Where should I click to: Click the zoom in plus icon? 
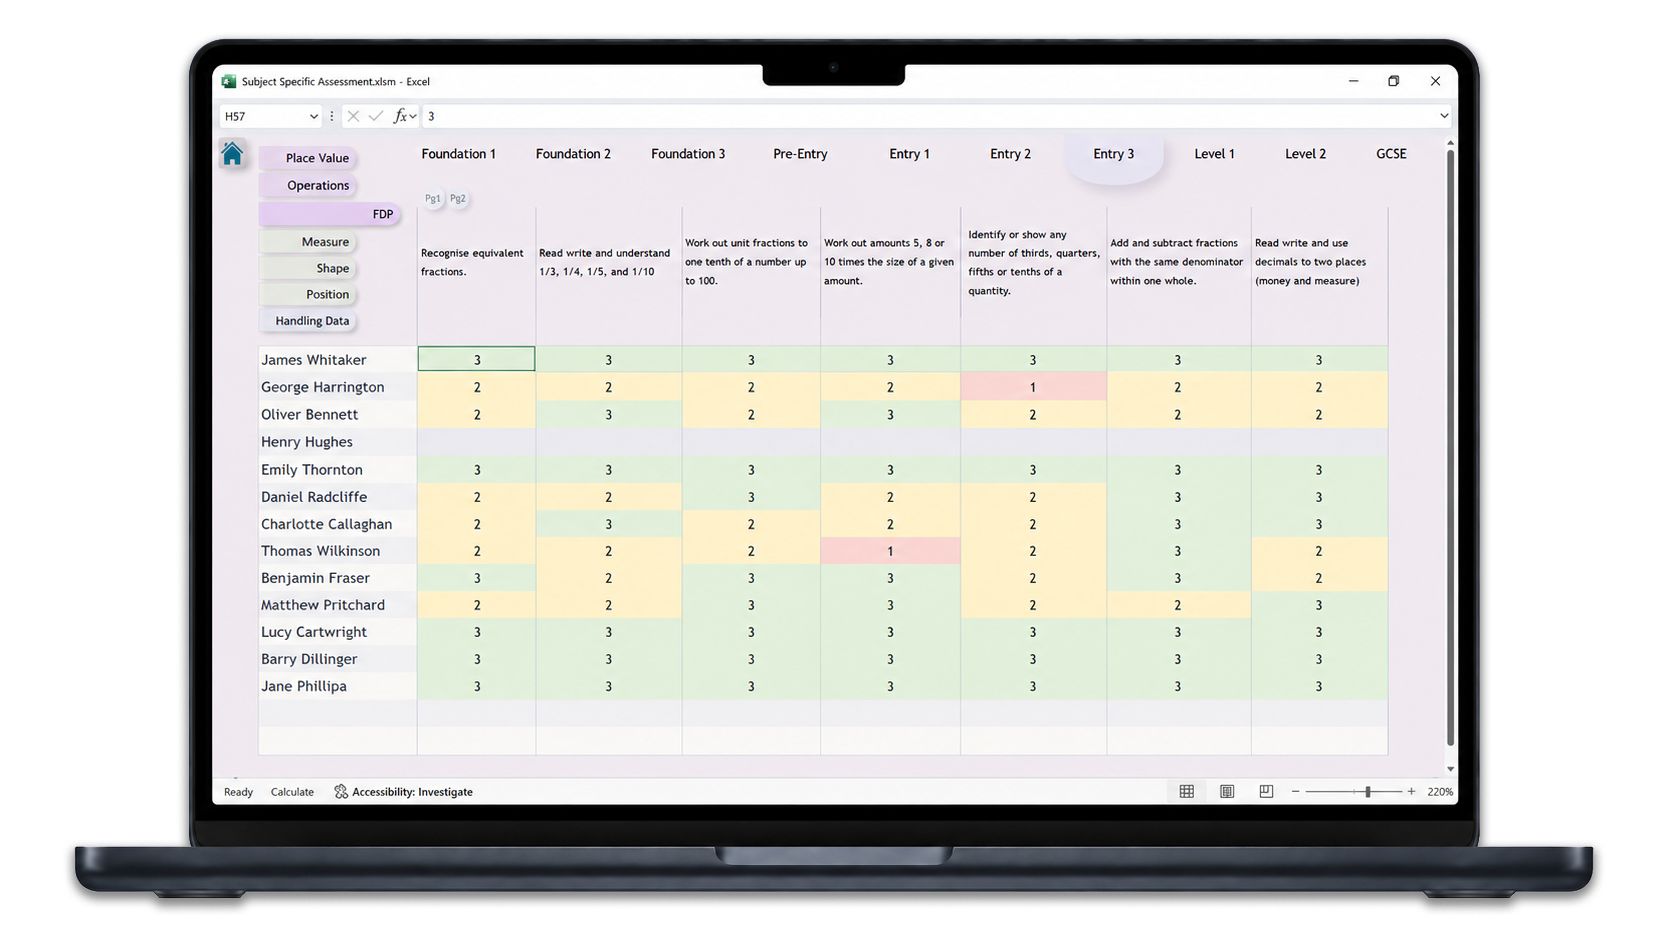click(x=1411, y=792)
